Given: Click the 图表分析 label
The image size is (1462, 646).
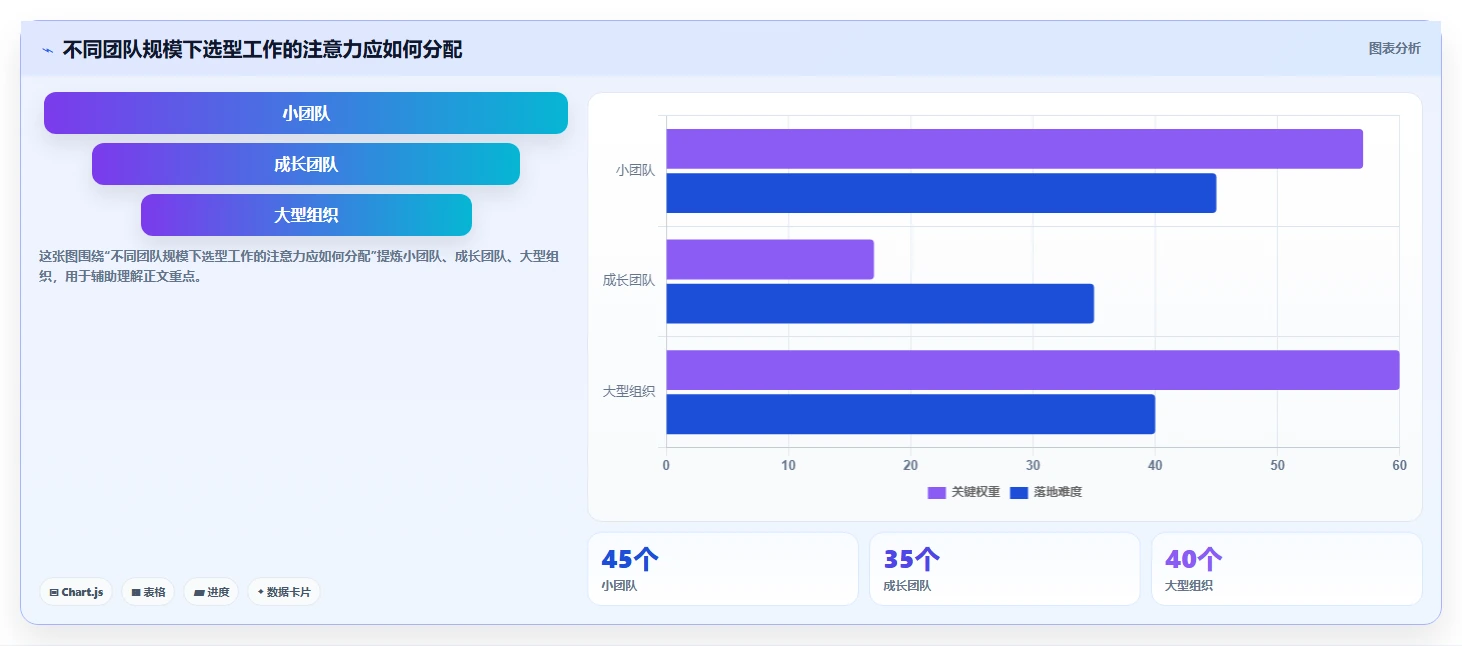Looking at the screenshot, I should coord(1394,49).
